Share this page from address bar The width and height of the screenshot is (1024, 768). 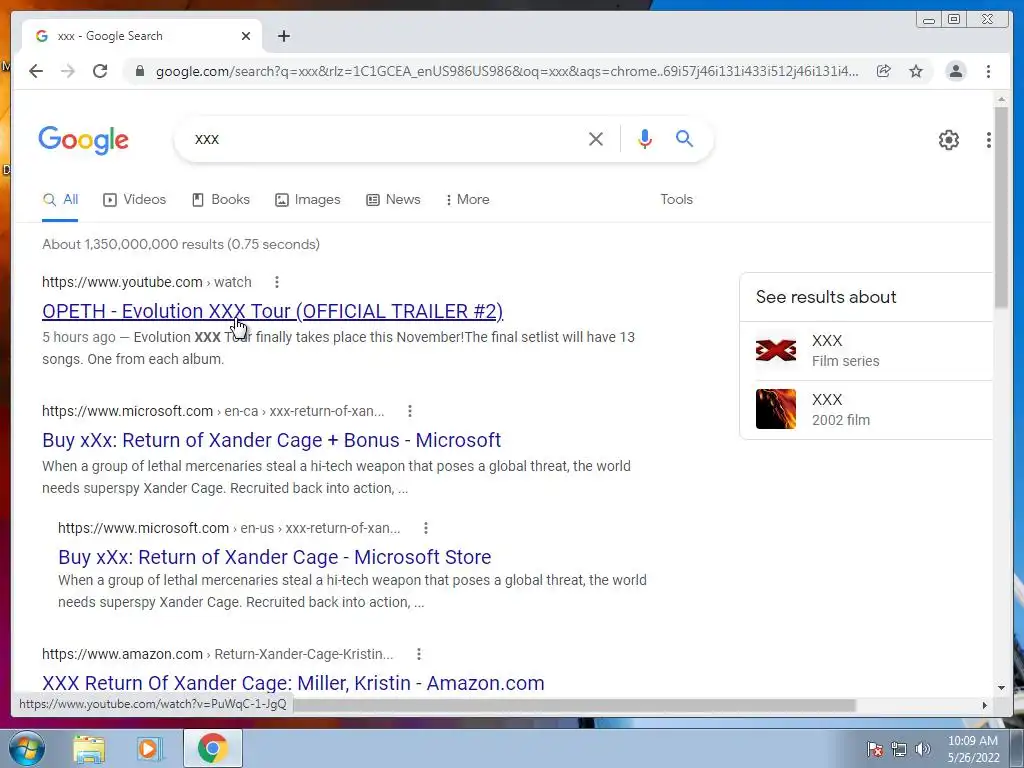pos(884,71)
